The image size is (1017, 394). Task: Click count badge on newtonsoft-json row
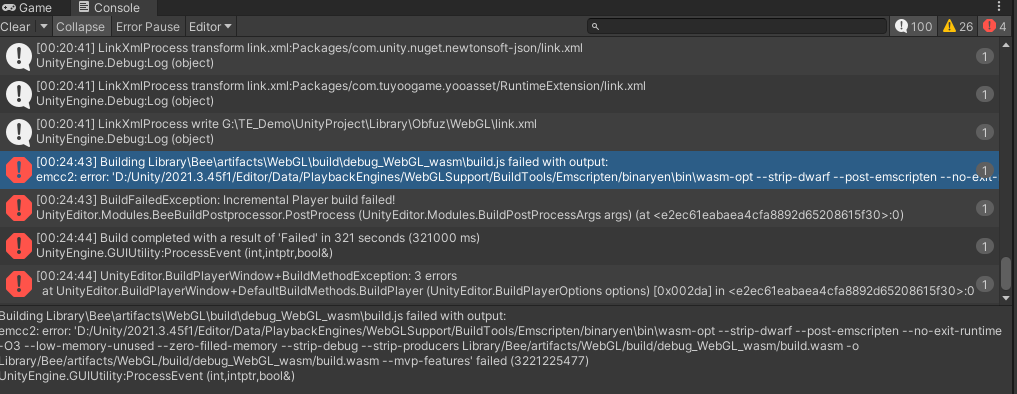click(x=985, y=57)
